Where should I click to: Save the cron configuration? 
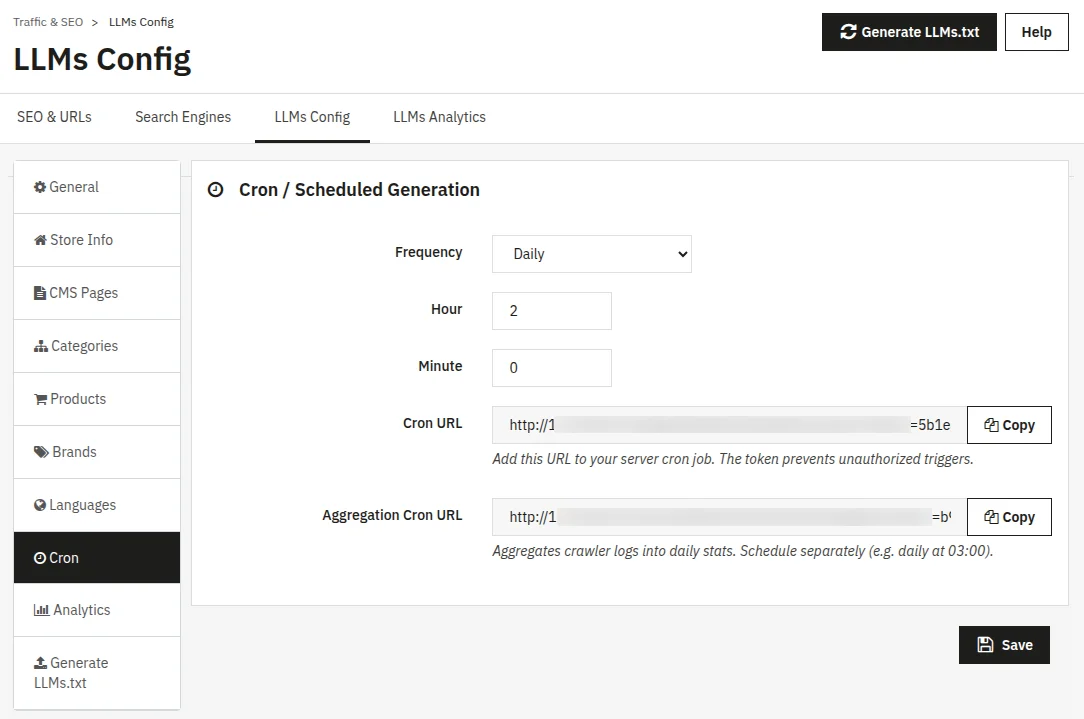tap(1004, 645)
